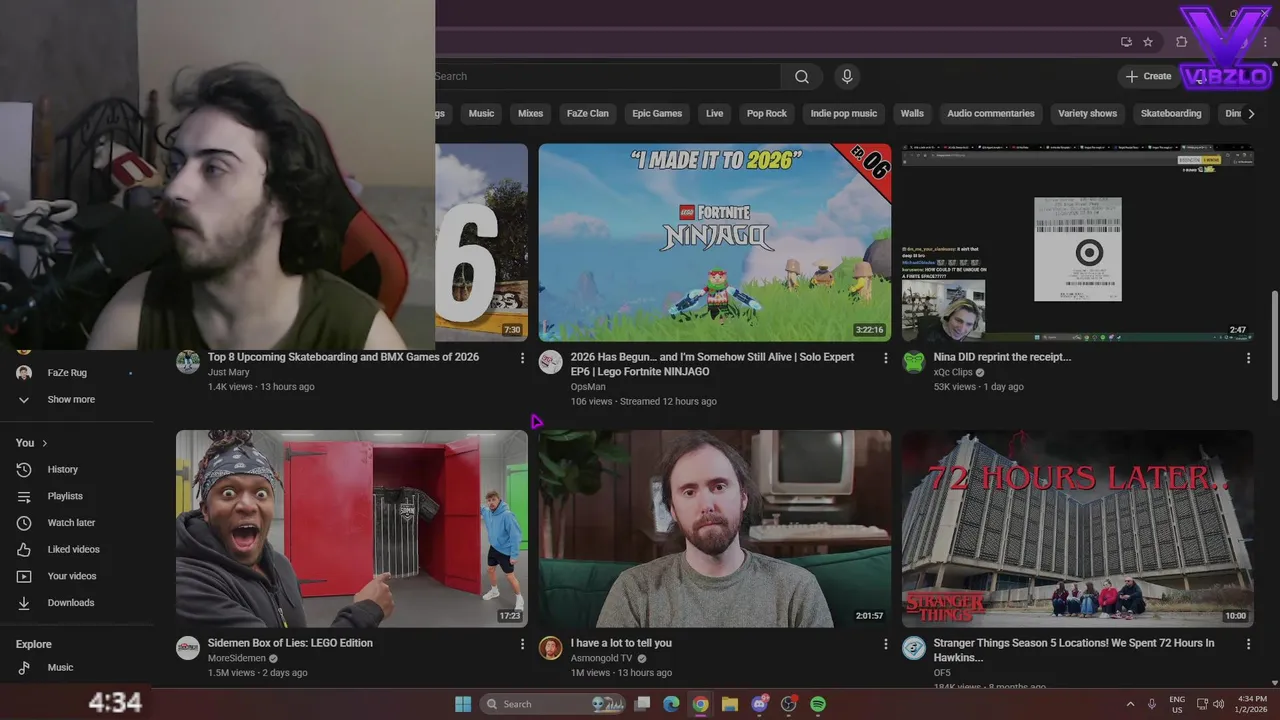
Task: Open options menu for Lego Fortnite video
Action: pyautogui.click(x=885, y=358)
